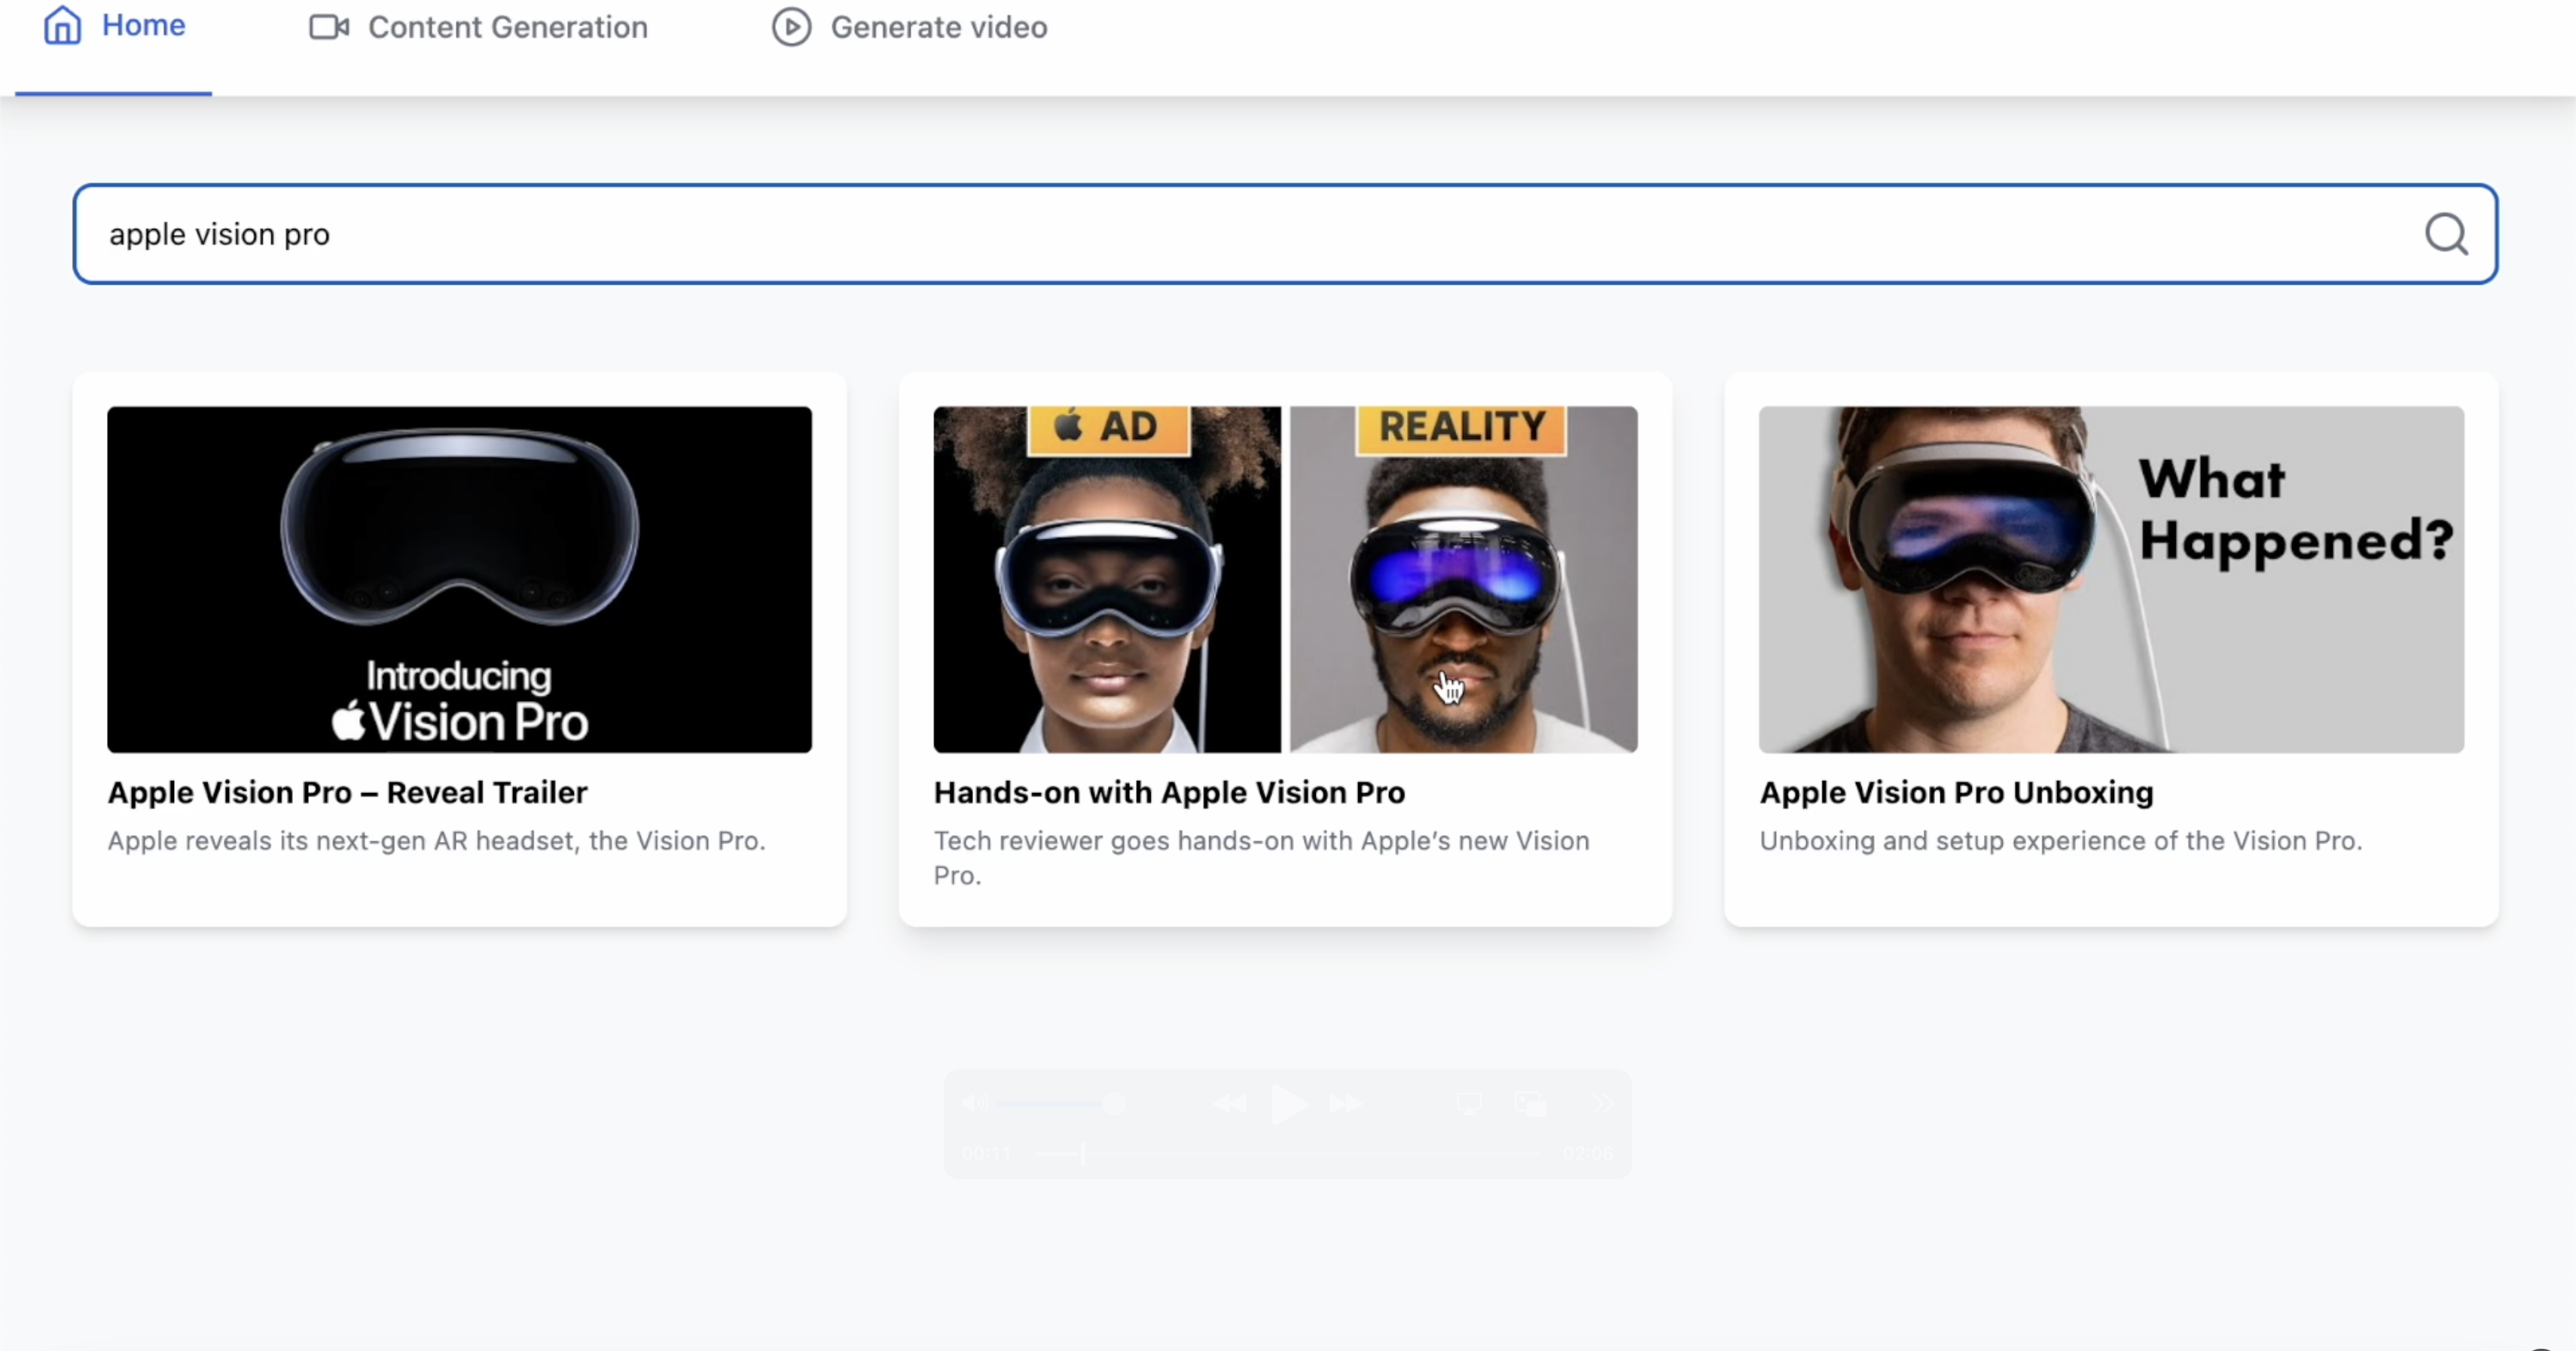The height and width of the screenshot is (1351, 2576).
Task: Click the Content Generation camera icon
Action: [329, 27]
